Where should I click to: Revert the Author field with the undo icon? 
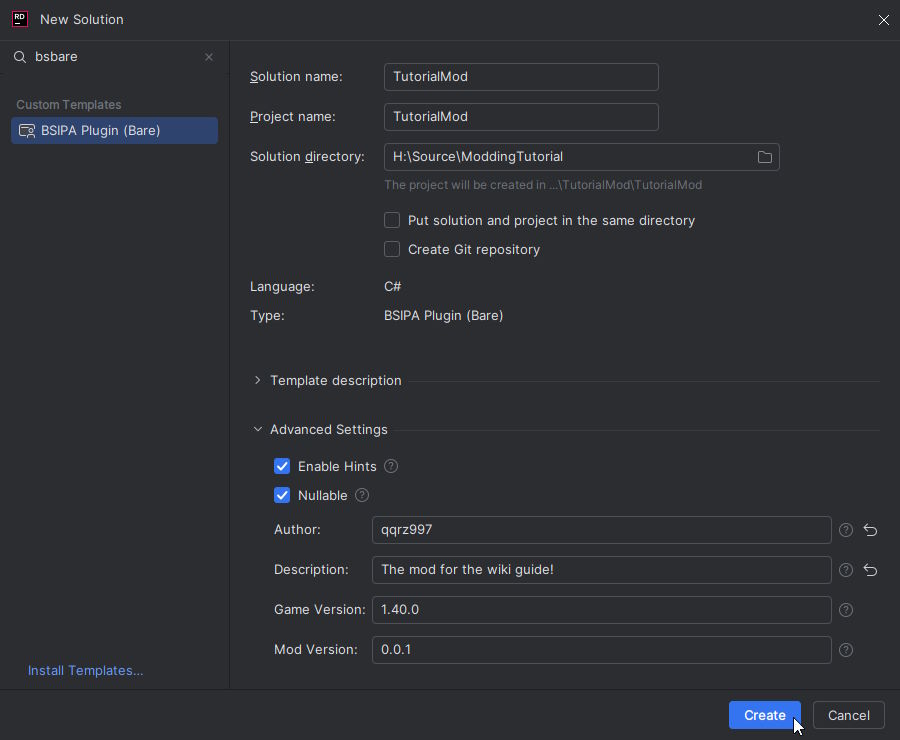click(869, 530)
